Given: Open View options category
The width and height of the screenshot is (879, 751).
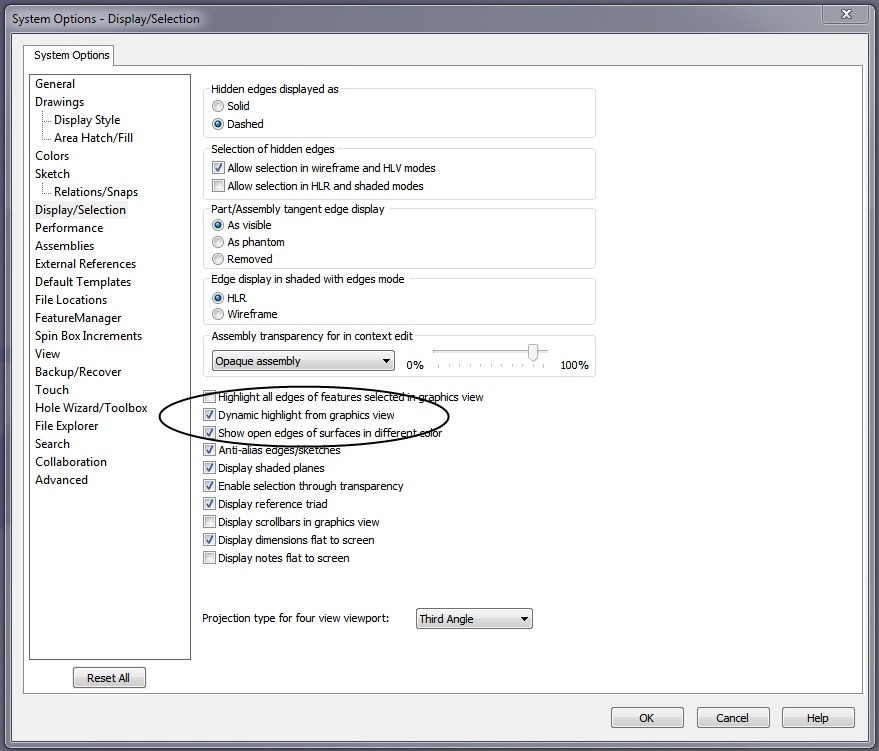Looking at the screenshot, I should [x=48, y=354].
